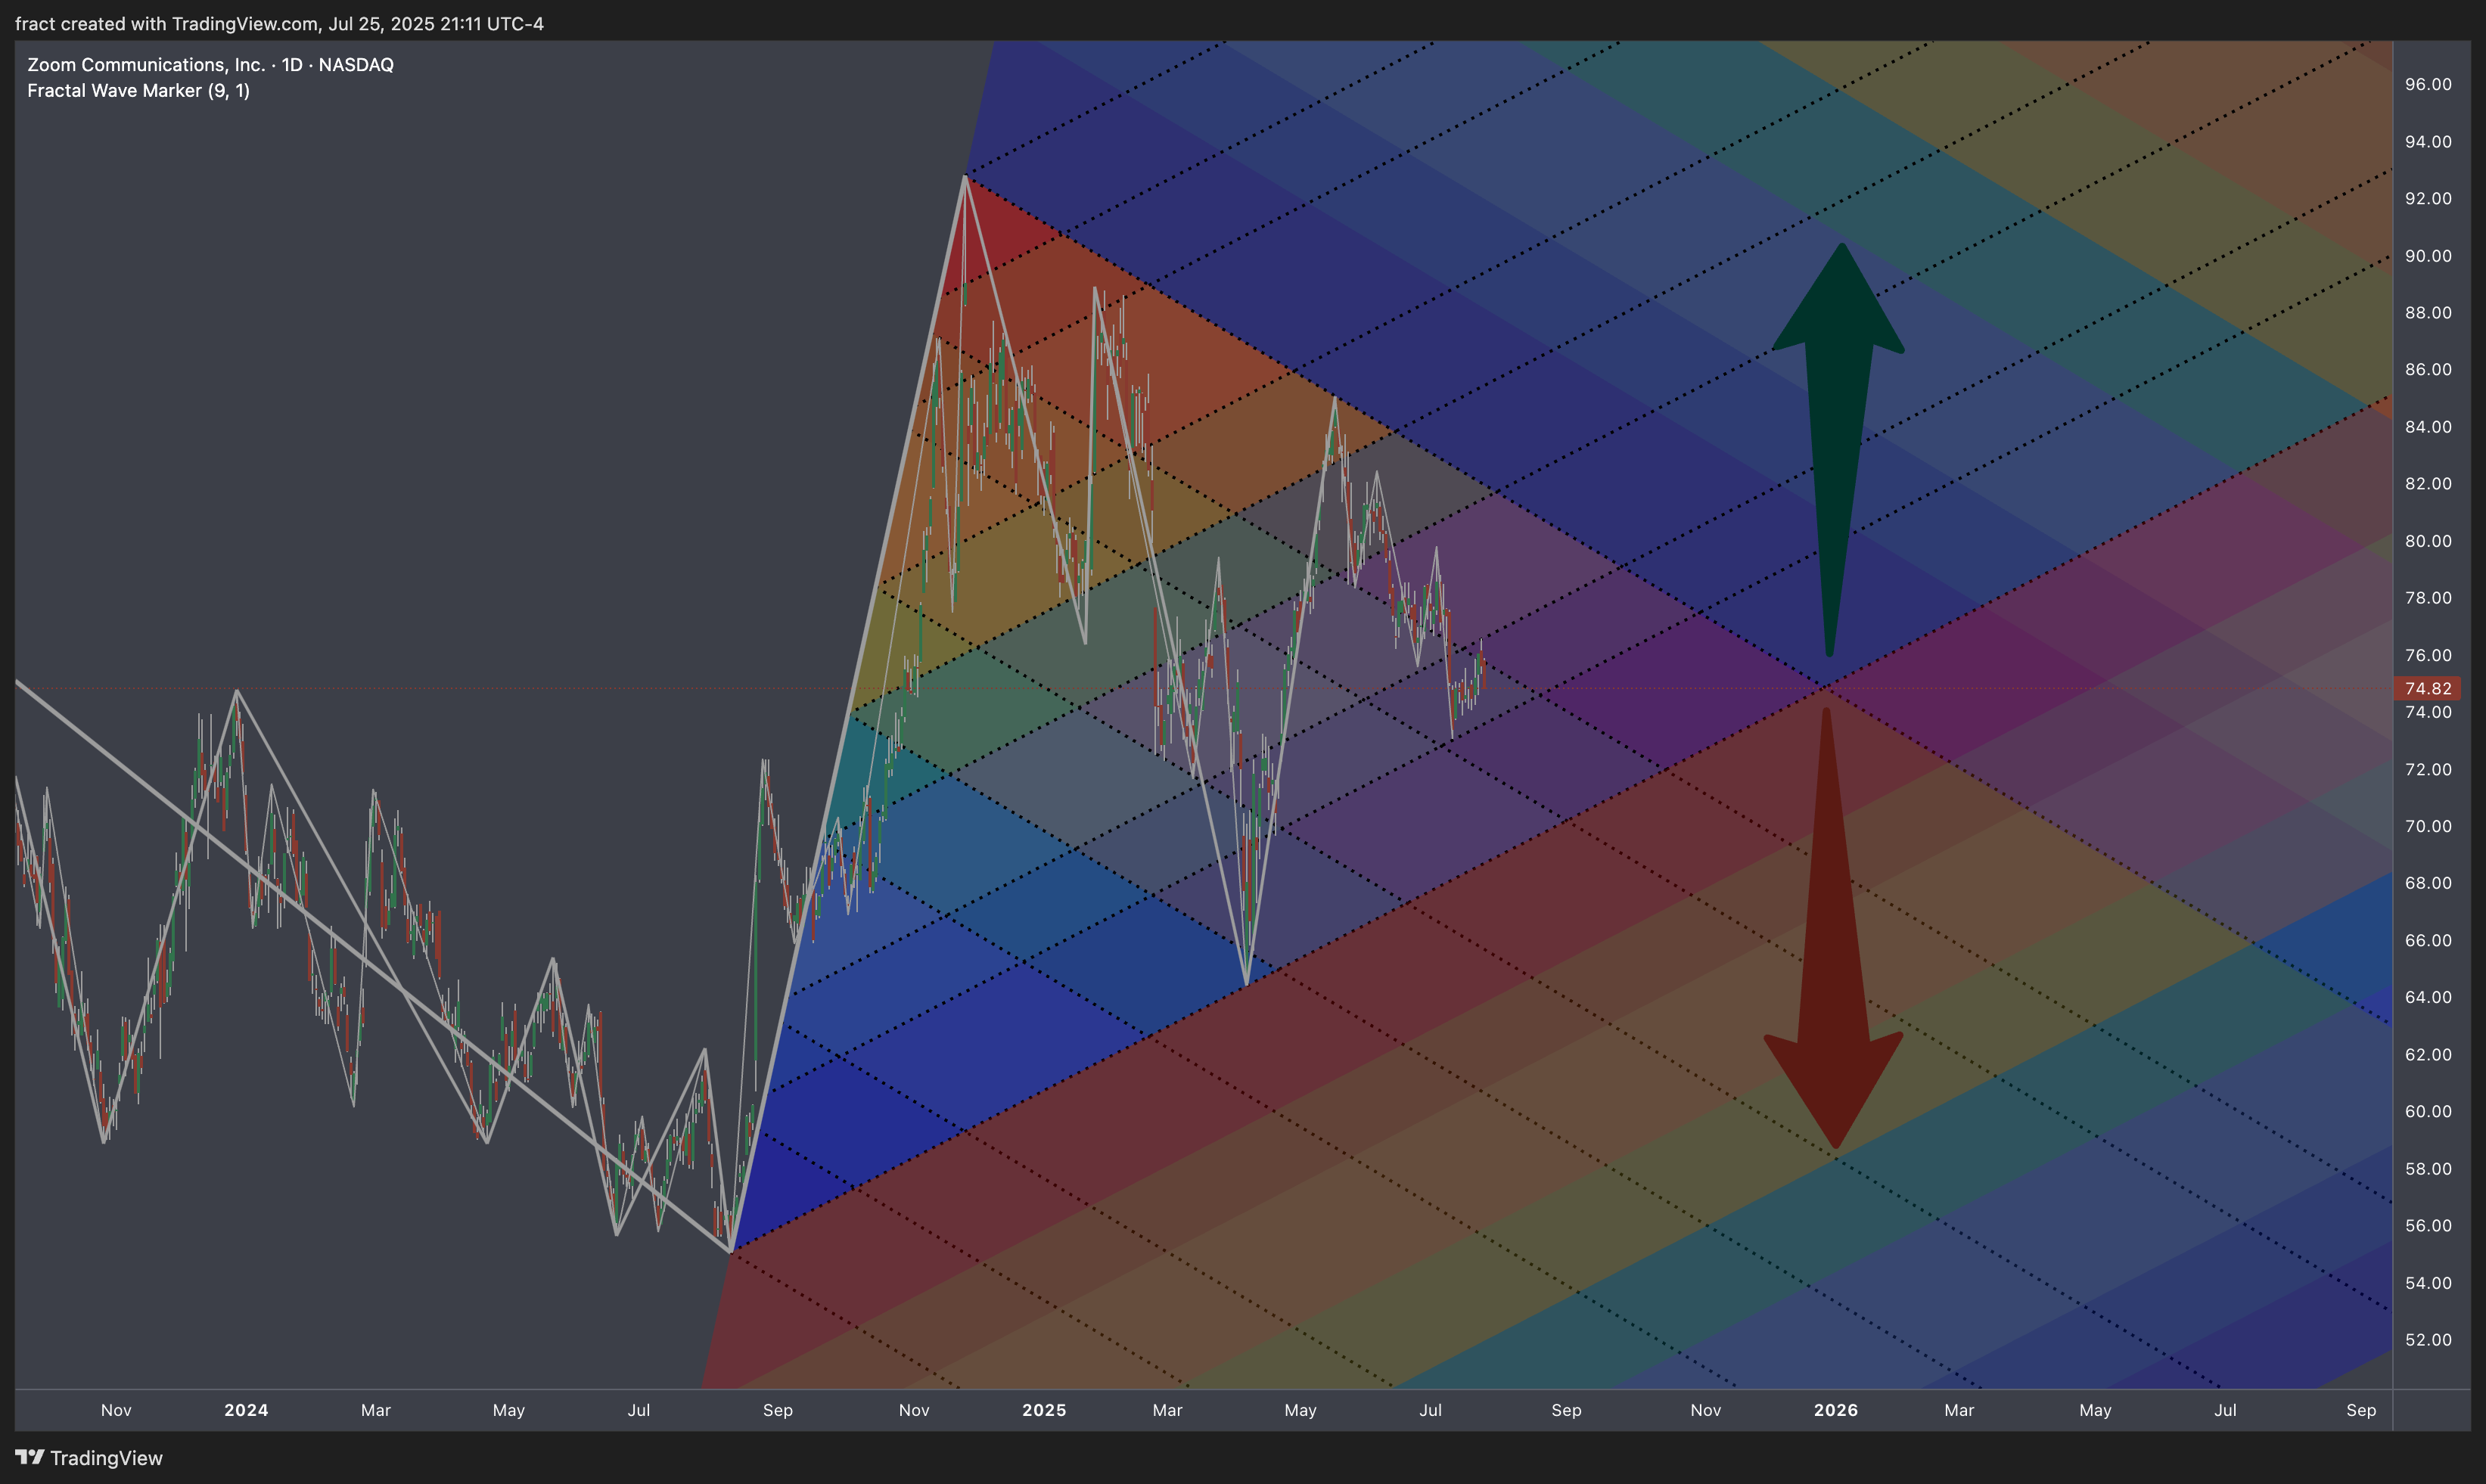
Task: Click the 94.00 price axis label
Action: (x=2428, y=141)
